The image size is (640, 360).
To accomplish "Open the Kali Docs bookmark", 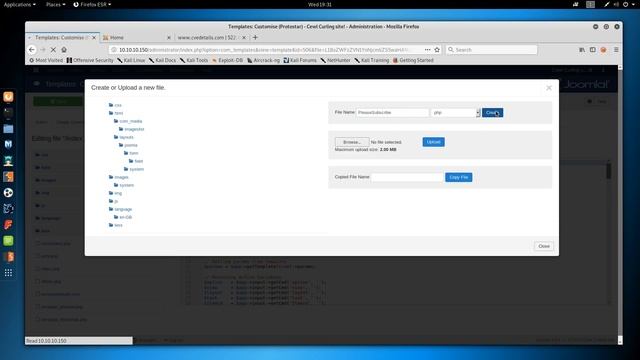I will pos(162,60).
